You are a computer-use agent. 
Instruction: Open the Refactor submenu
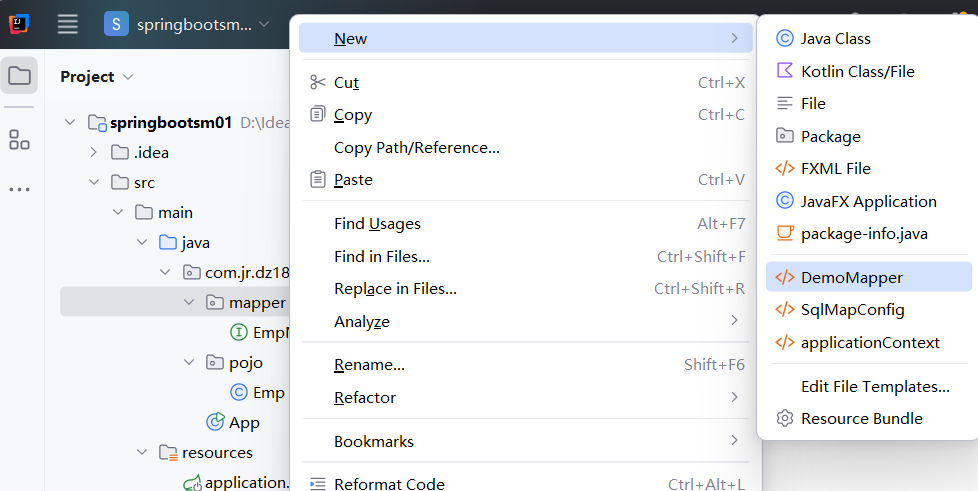pos(526,397)
